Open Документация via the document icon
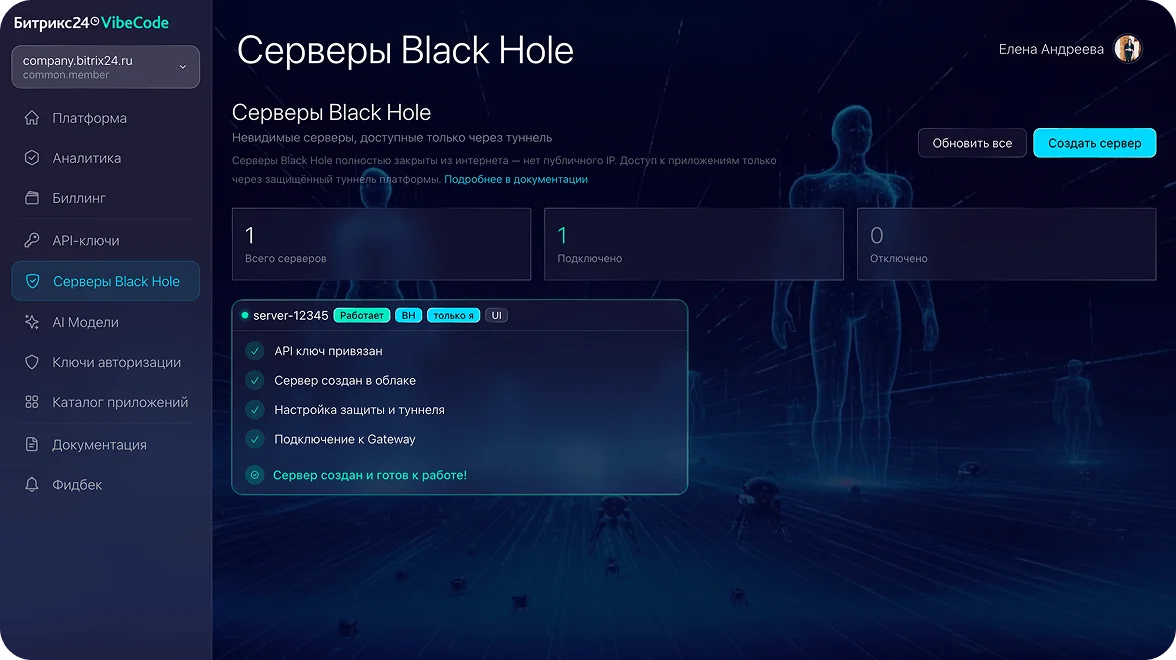 [32, 444]
